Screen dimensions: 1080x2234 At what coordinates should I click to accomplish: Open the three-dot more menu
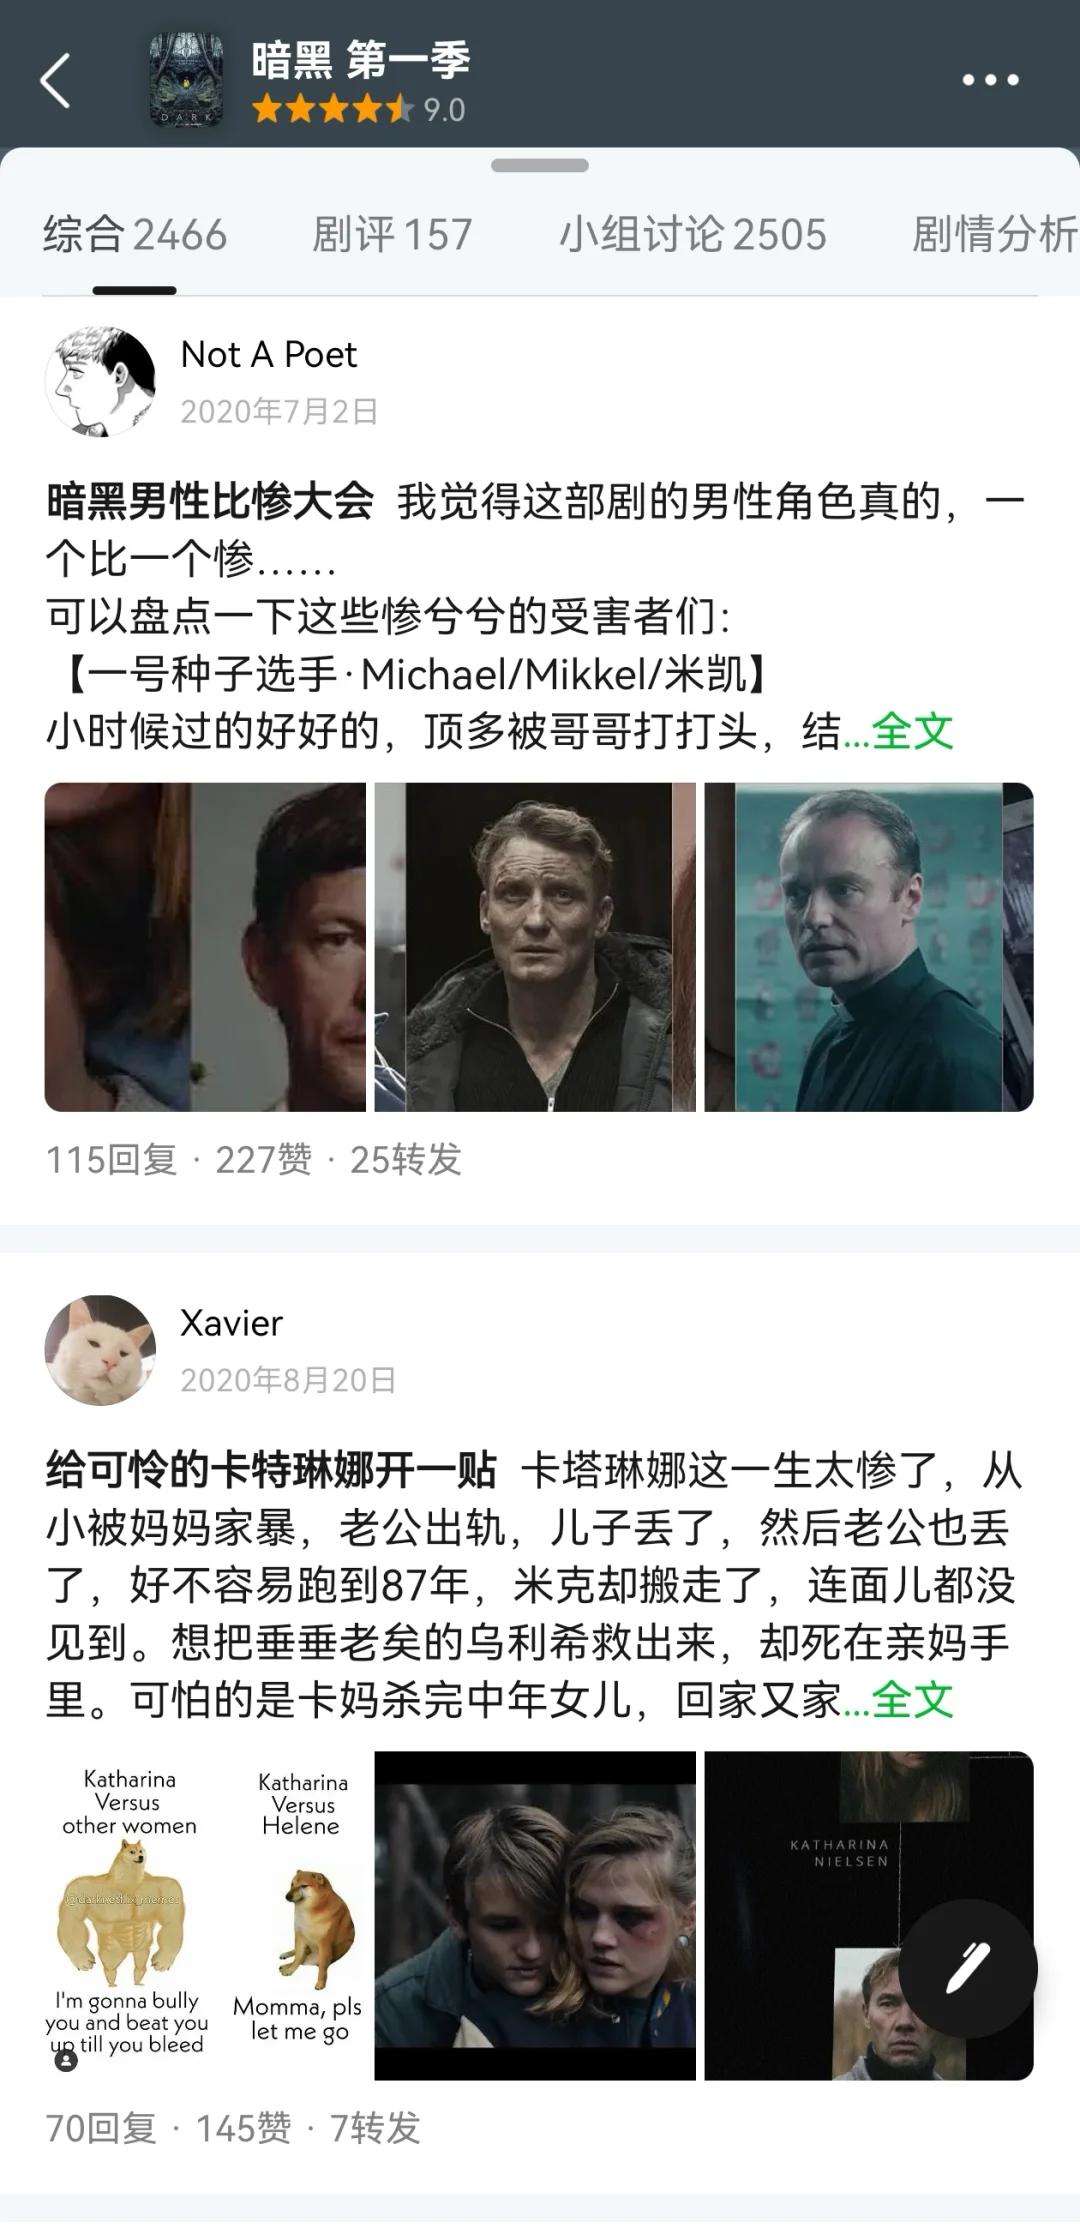990,80
